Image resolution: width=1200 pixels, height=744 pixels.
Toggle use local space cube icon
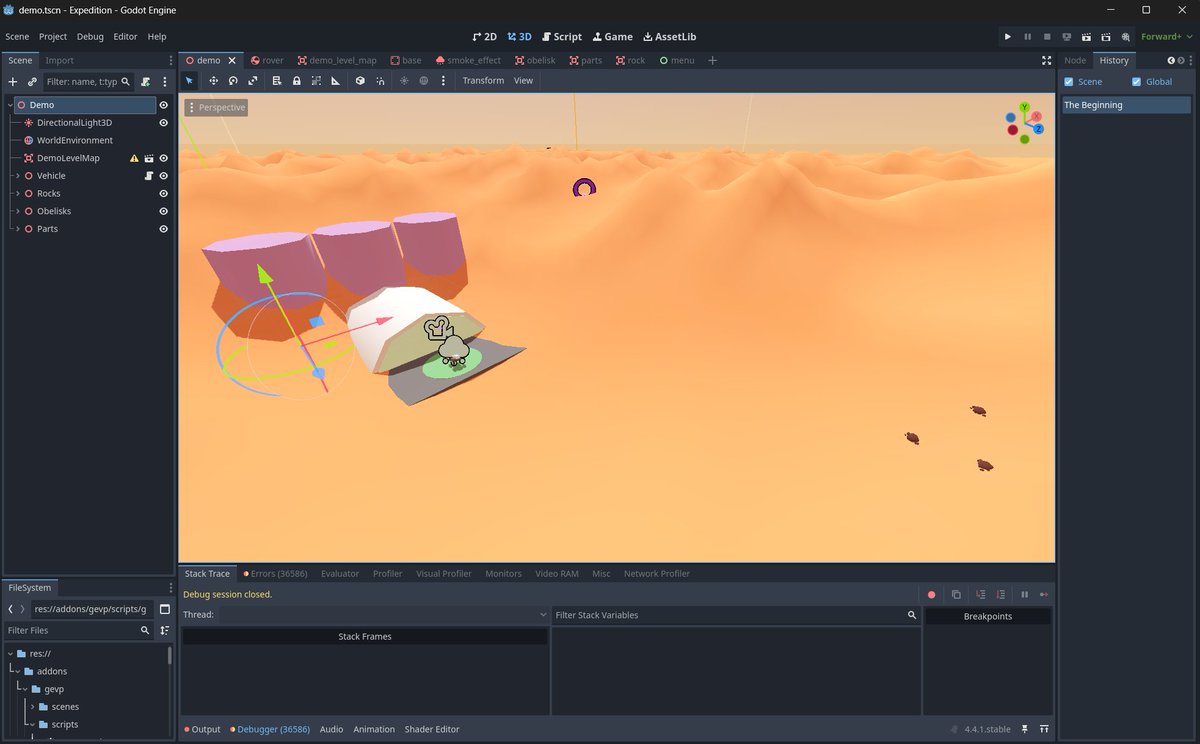click(x=360, y=80)
